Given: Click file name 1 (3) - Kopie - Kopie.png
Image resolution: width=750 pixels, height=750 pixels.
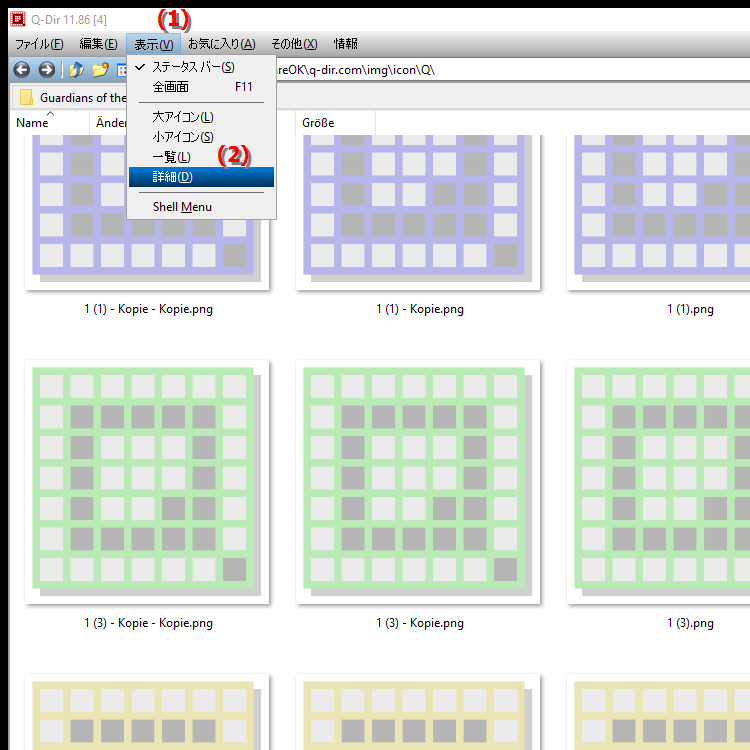Looking at the screenshot, I should [x=148, y=623].
